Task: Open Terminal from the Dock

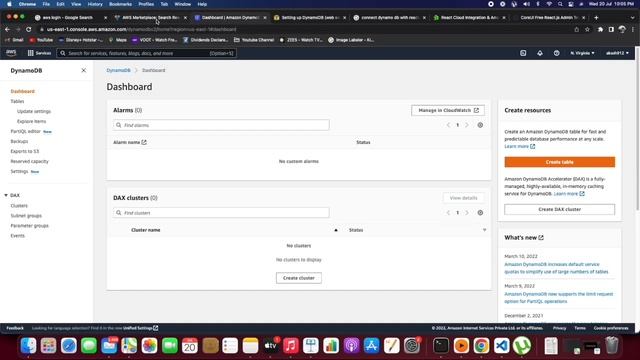Action: [441, 346]
